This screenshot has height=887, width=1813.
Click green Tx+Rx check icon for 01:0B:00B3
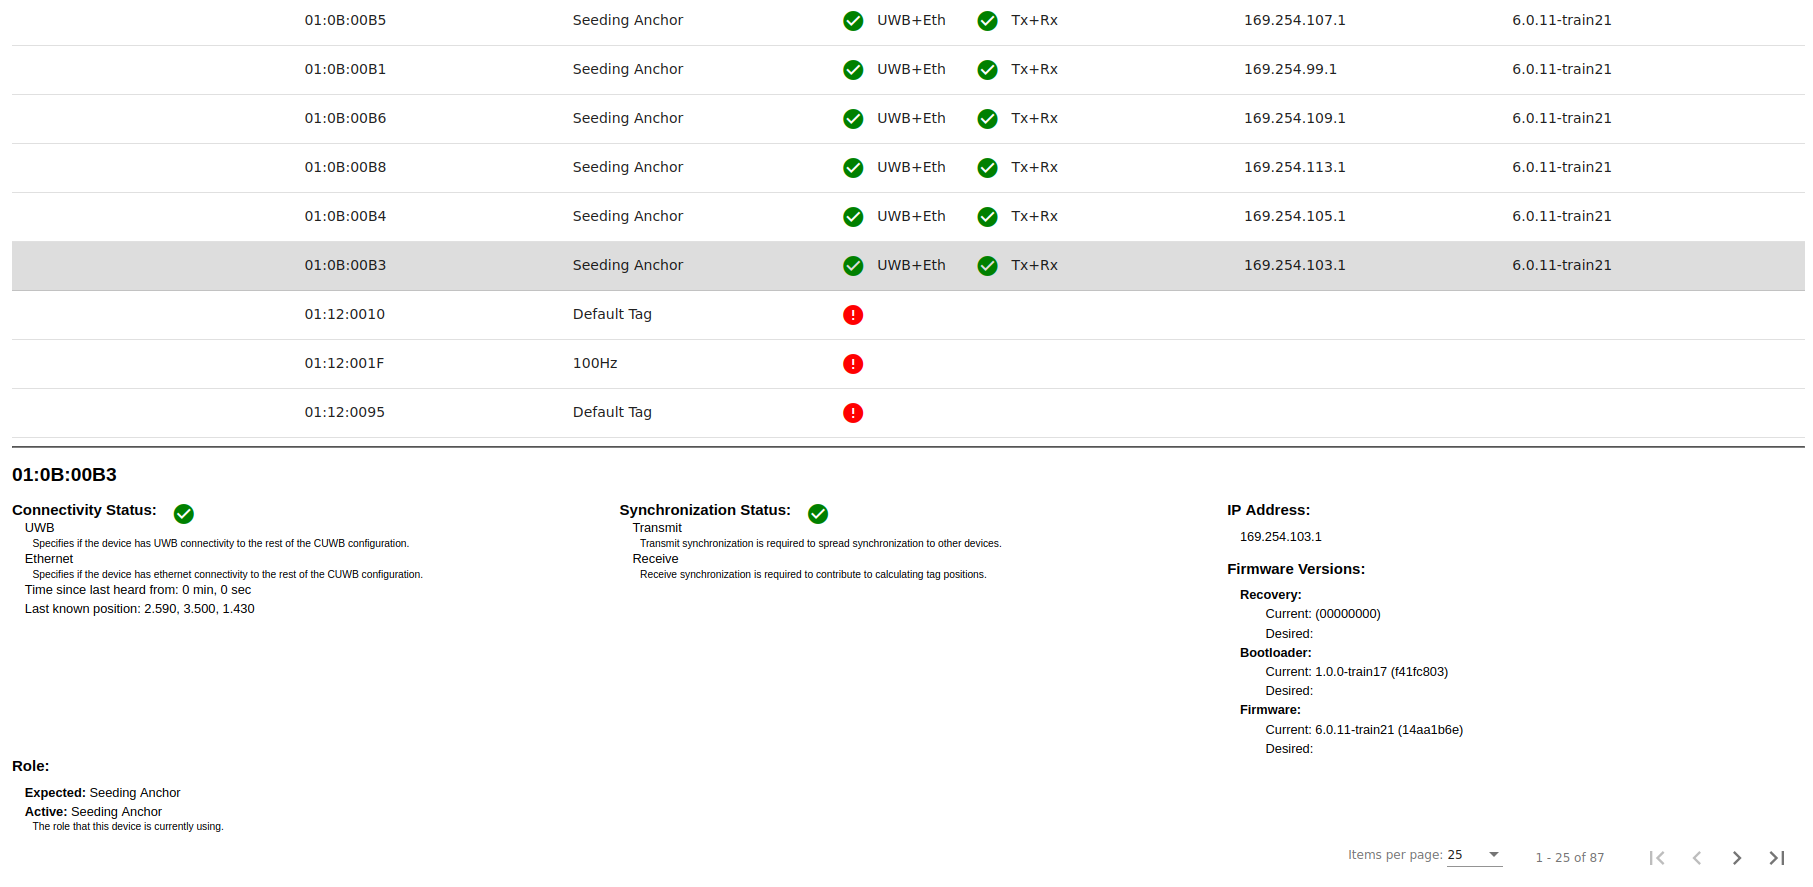pos(987,266)
